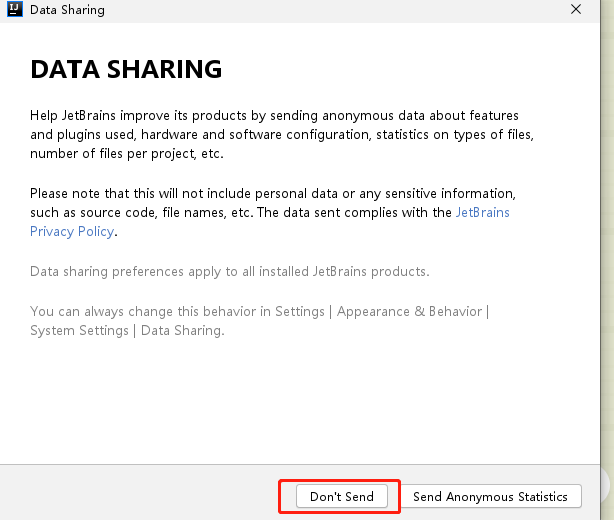The height and width of the screenshot is (520, 614).
Task: Click the 'Help JetBrains improve its products' line
Action: pos(274,116)
